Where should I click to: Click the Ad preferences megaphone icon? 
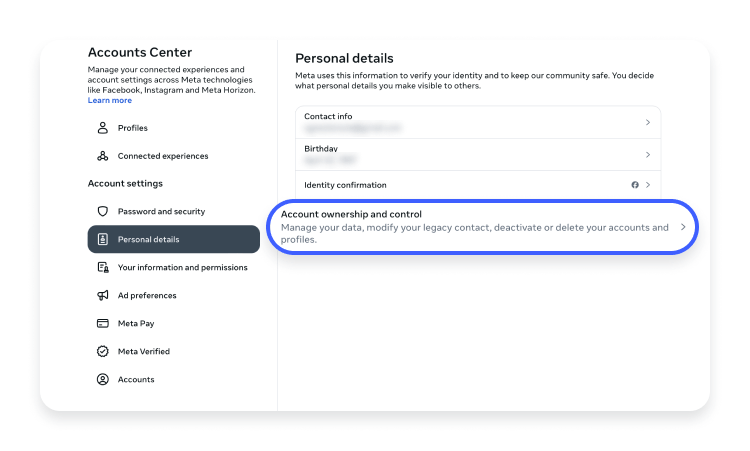(102, 295)
